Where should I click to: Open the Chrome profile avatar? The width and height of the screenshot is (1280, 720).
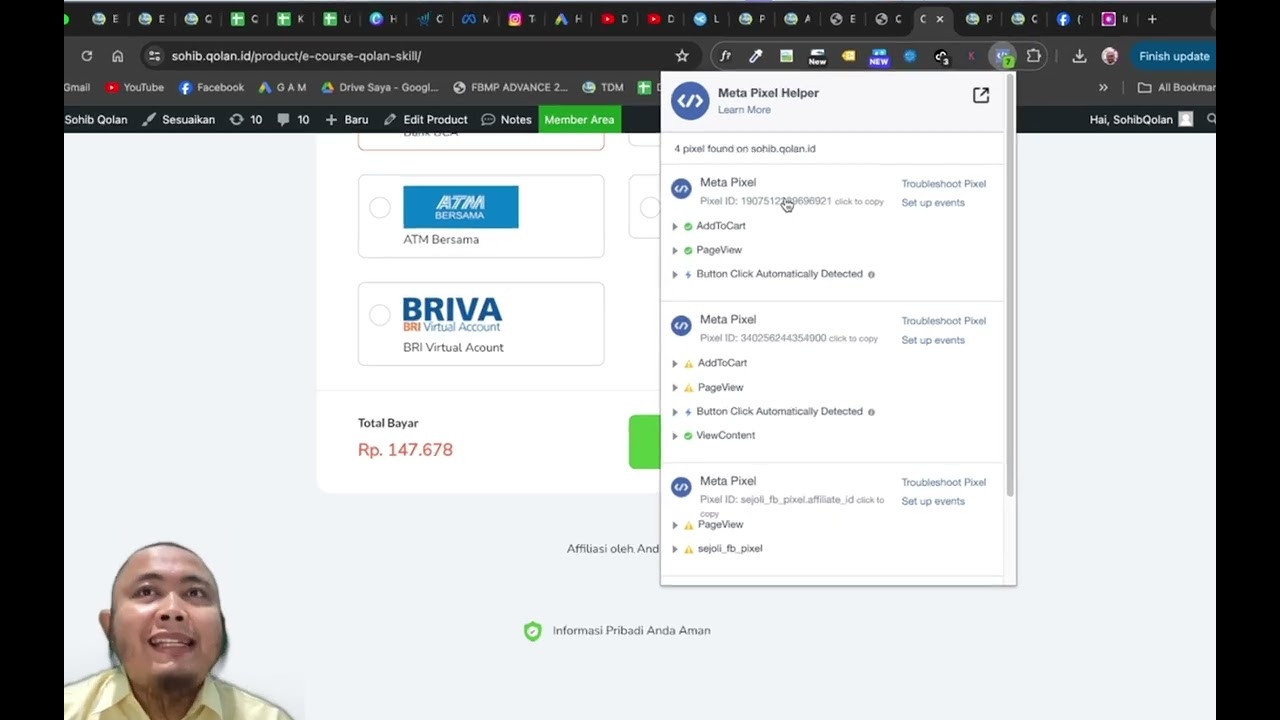pyautogui.click(x=1109, y=56)
